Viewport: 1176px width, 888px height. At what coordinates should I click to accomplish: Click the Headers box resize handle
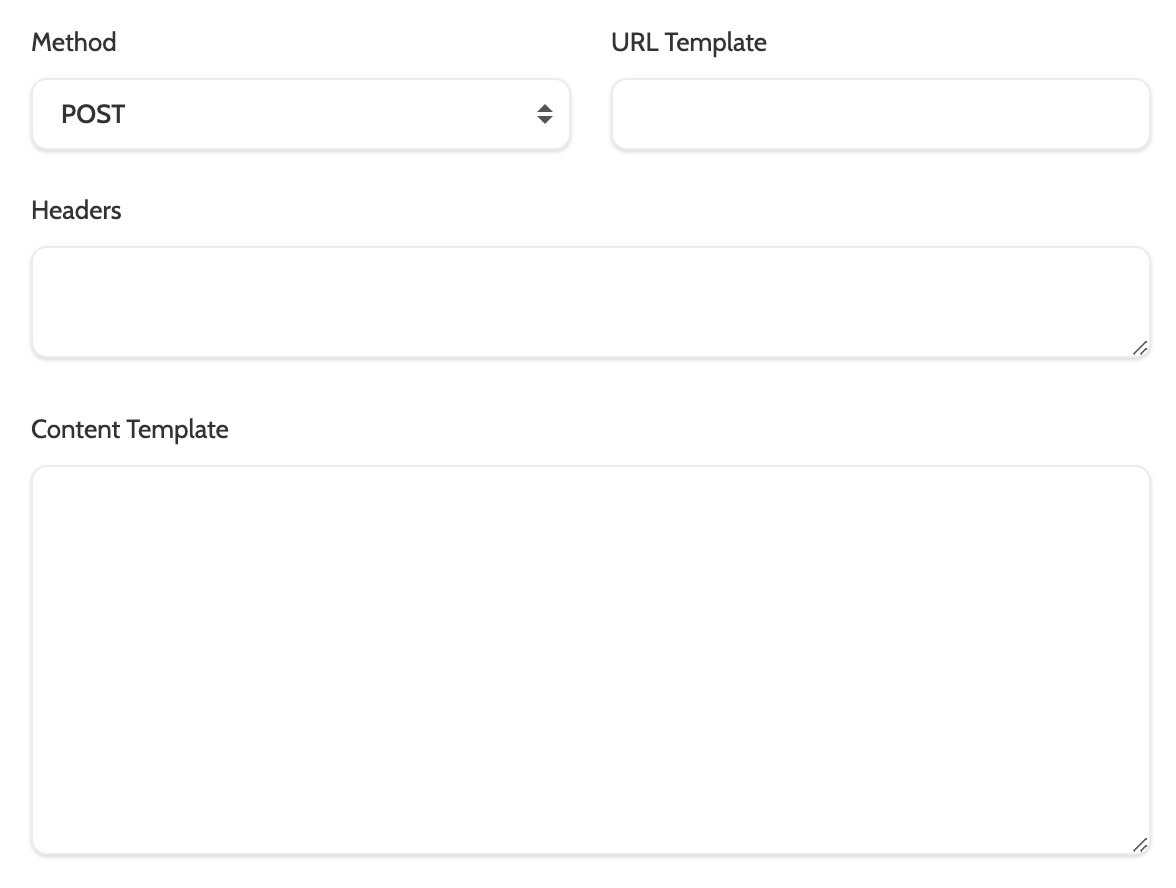pos(1140,348)
